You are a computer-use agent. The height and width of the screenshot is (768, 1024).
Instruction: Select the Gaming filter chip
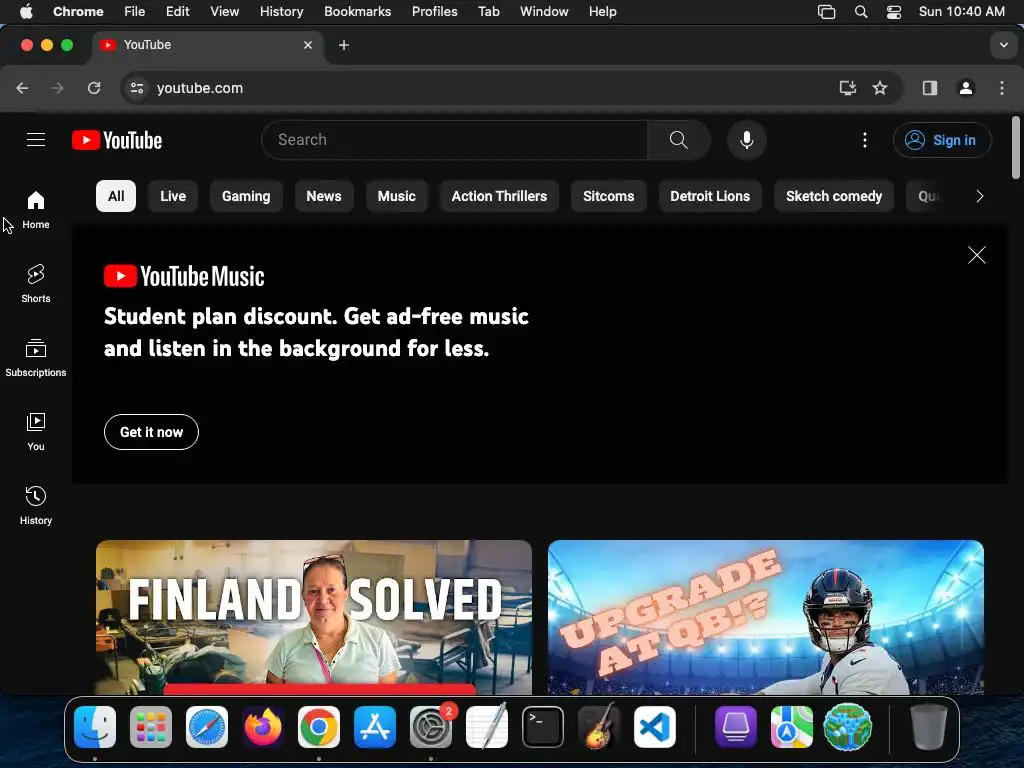tap(246, 196)
